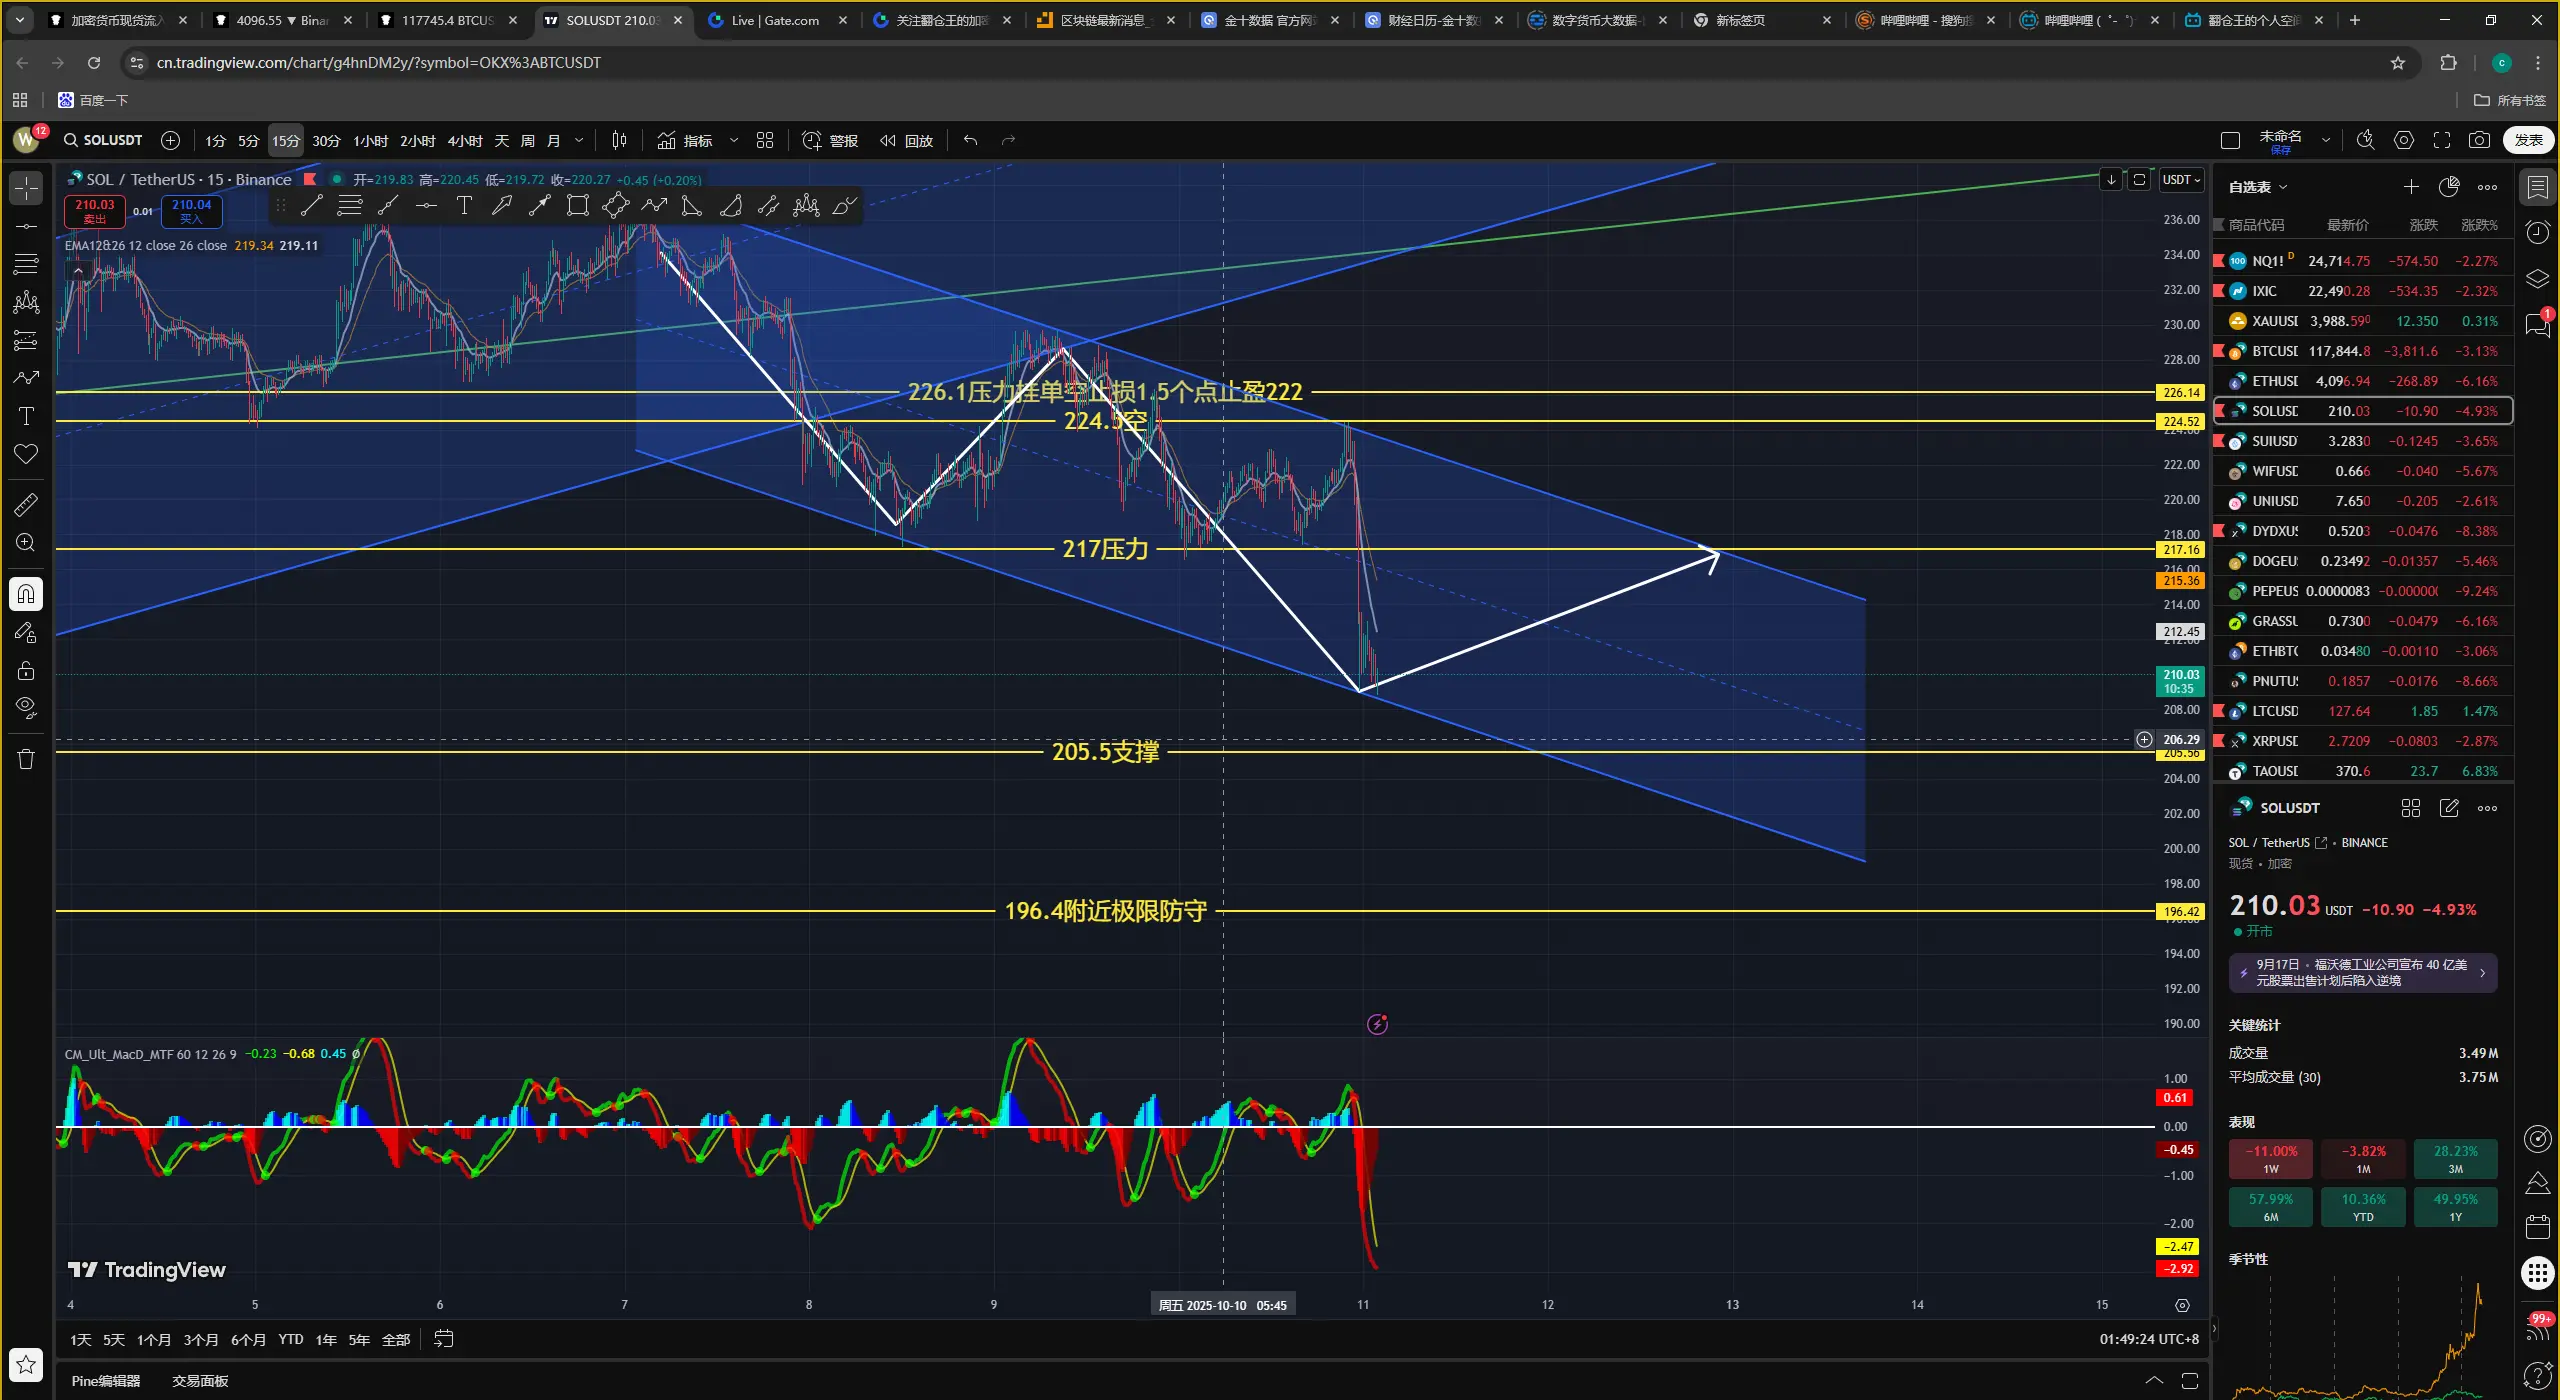Screen dimensions: 2560x1400
Task: Select the rectangle drawing tool
Action: [578, 206]
